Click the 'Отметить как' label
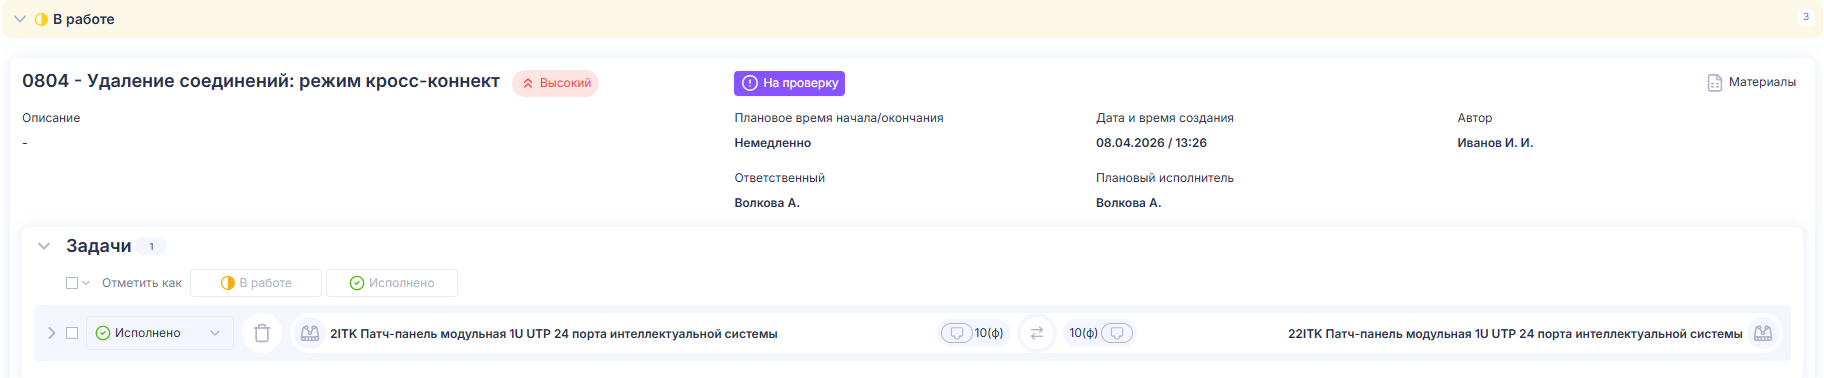Screen dimensions: 1824x378 click(142, 283)
